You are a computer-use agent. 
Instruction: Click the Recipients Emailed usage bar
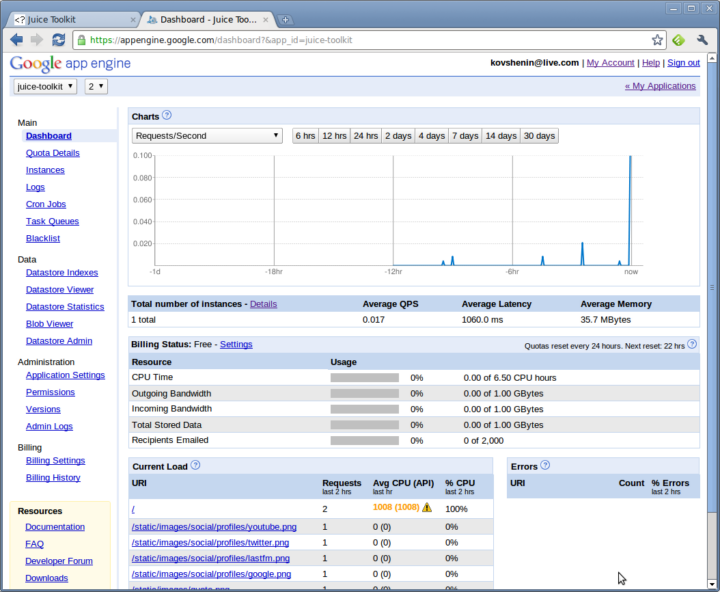pos(365,440)
